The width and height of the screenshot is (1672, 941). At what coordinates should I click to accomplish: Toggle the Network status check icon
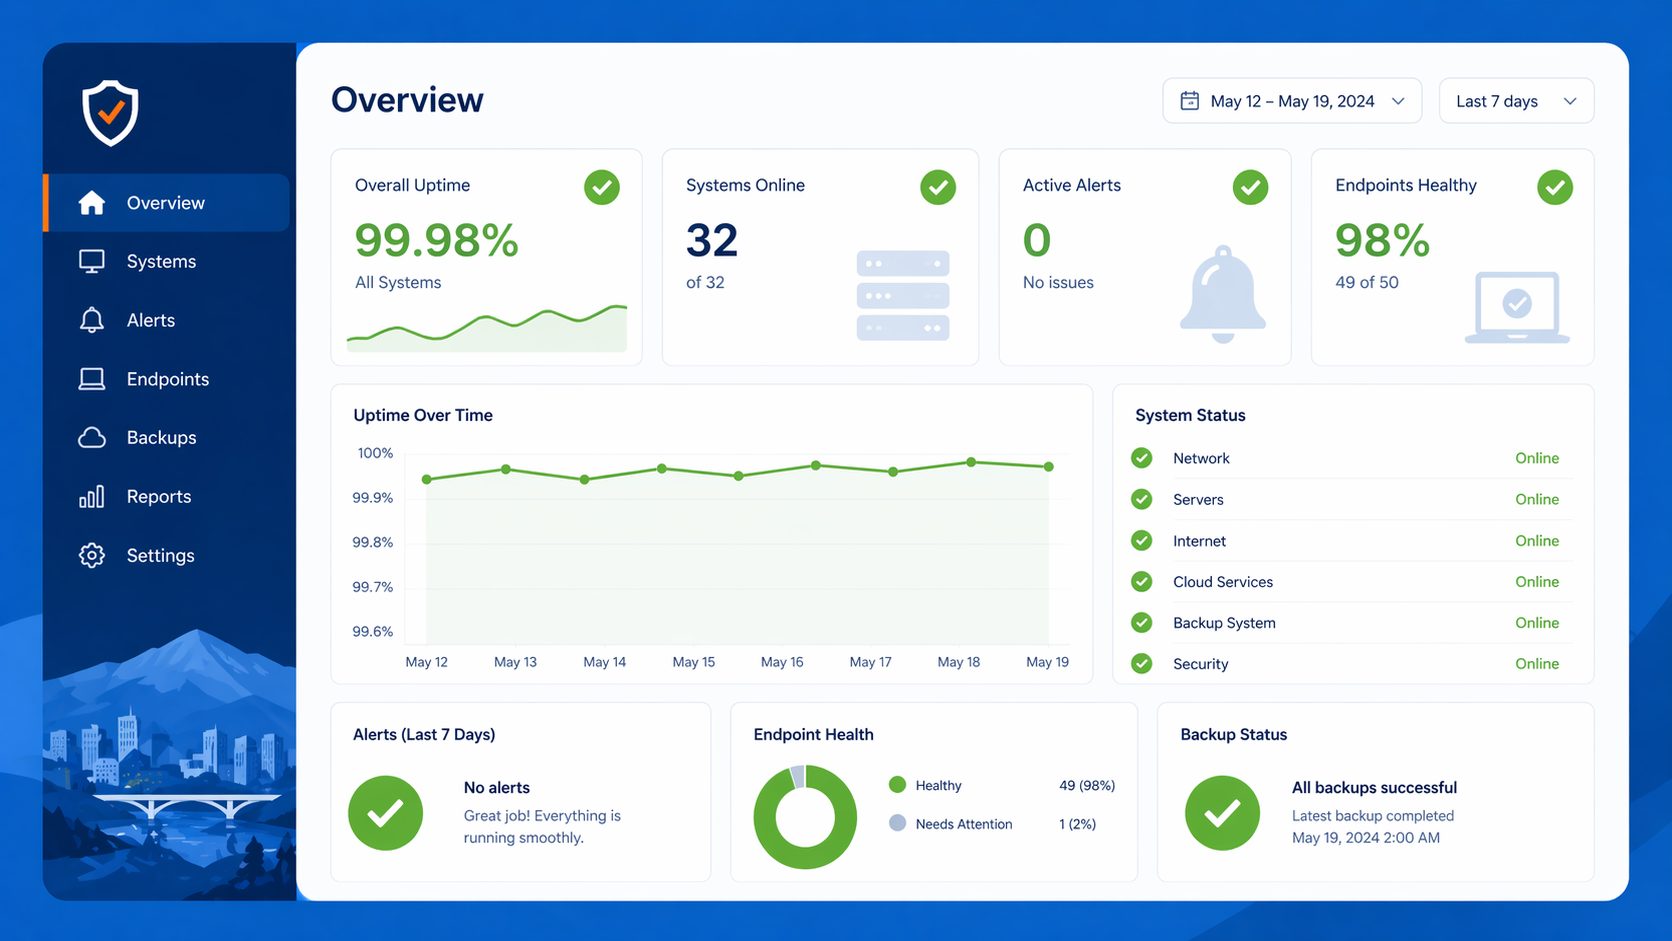pyautogui.click(x=1141, y=457)
